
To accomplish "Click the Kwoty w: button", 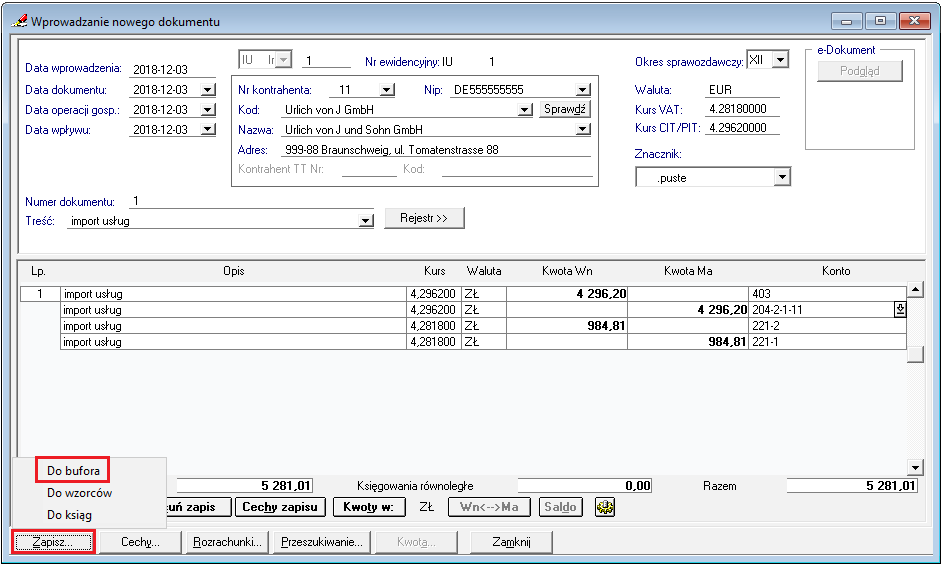I will [368, 507].
